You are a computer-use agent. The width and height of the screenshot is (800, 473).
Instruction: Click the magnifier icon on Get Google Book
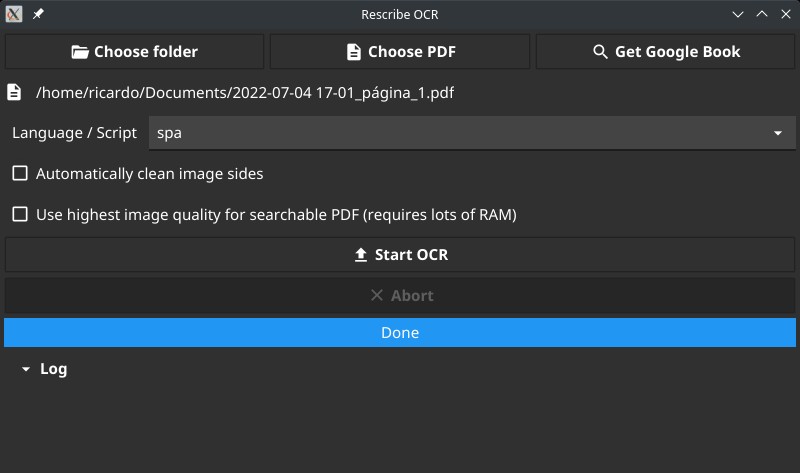point(600,52)
